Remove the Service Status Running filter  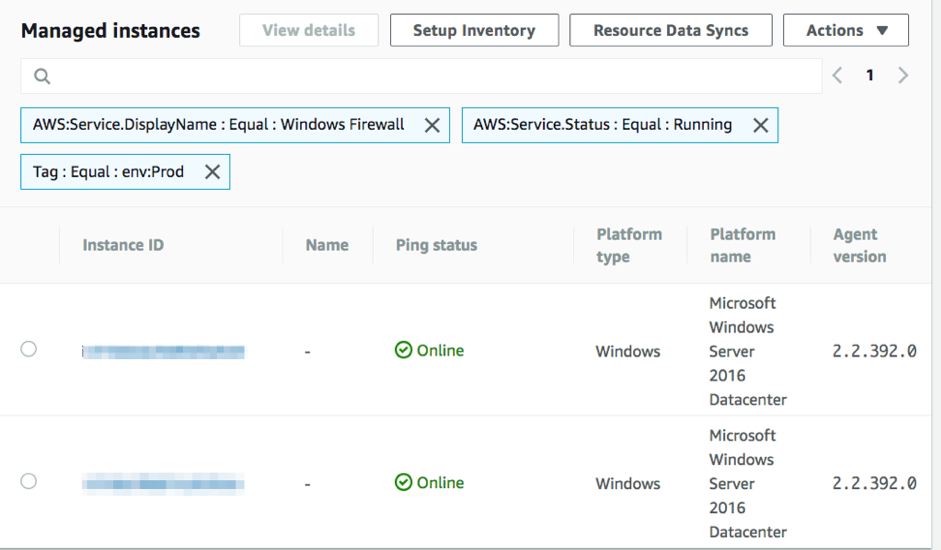point(761,125)
